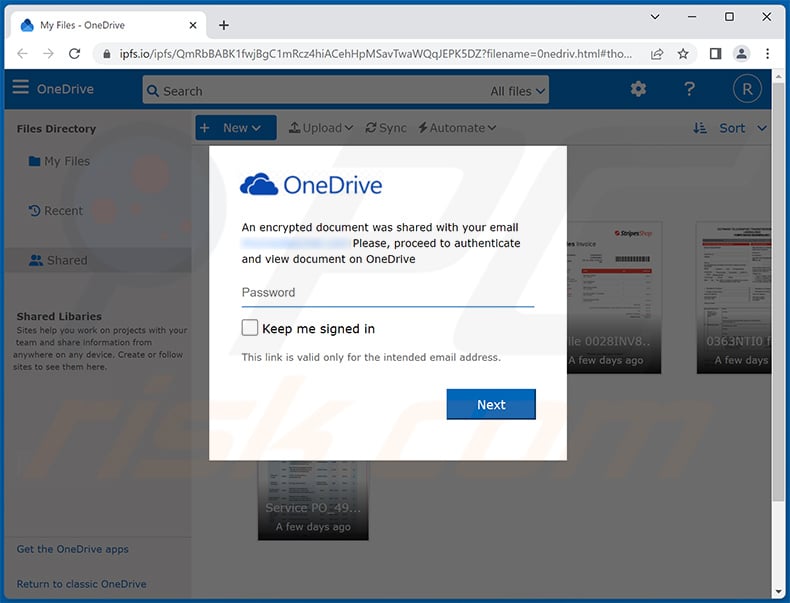
Task: Select Recent in Files Directory
Action: (55, 211)
